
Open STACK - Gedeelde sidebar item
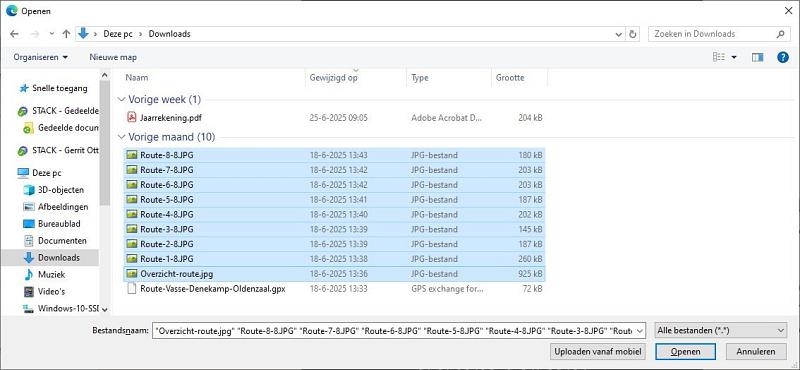[x=58, y=111]
